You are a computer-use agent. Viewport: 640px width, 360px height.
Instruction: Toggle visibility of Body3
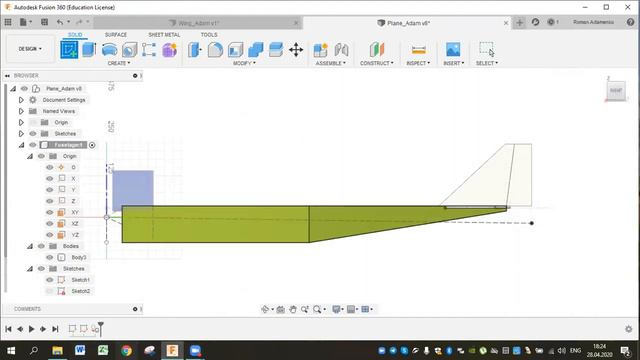[50, 257]
